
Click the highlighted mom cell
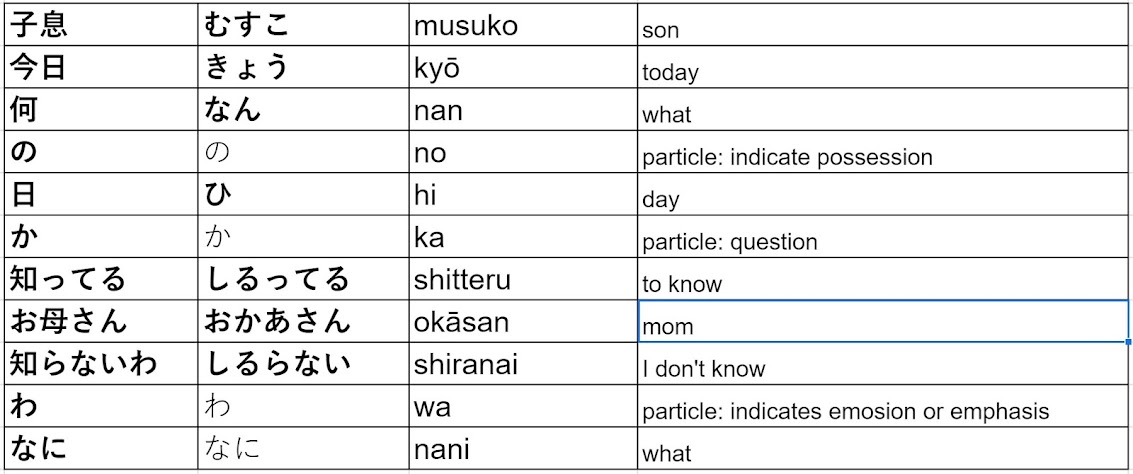point(883,322)
